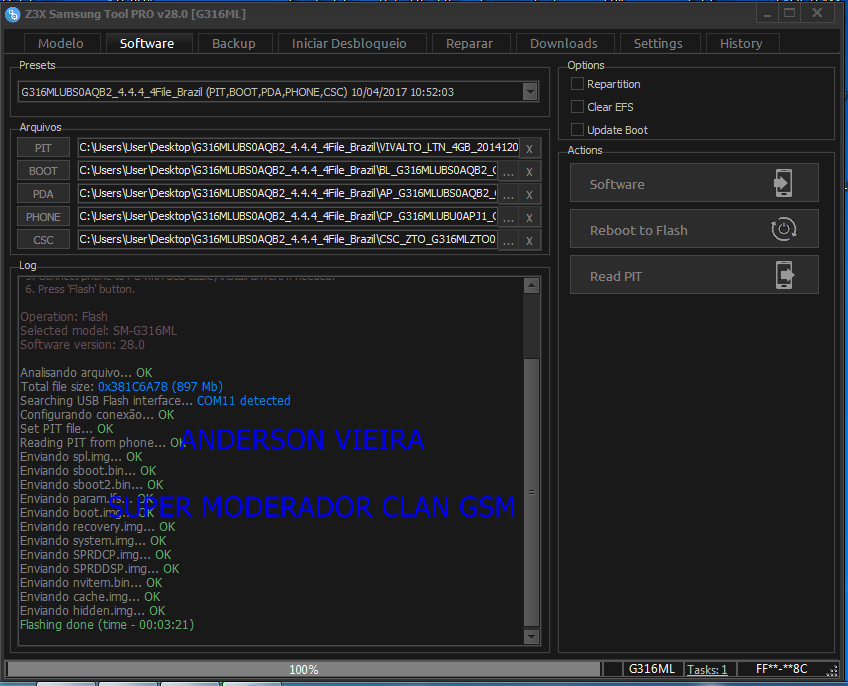This screenshot has height=686, width=848.
Task: Click the BOOT file path field
Action: 288,171
